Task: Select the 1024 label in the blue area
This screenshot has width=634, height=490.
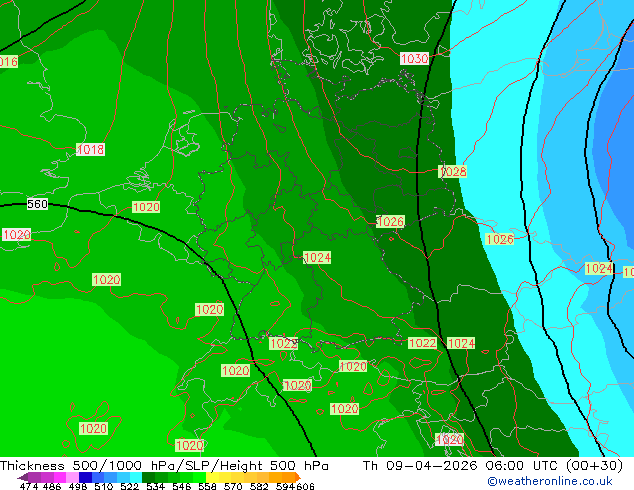Action: tap(598, 268)
